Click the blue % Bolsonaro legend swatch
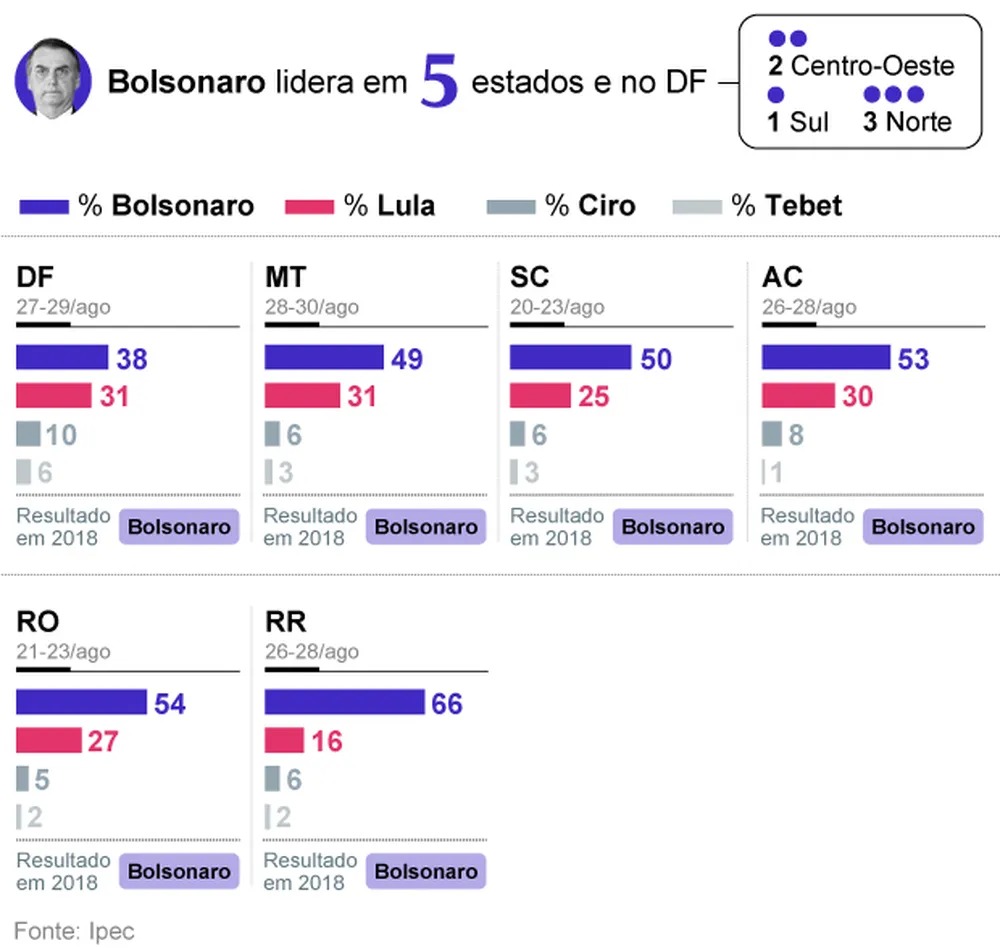Image resolution: width=1000 pixels, height=948 pixels. coord(44,207)
